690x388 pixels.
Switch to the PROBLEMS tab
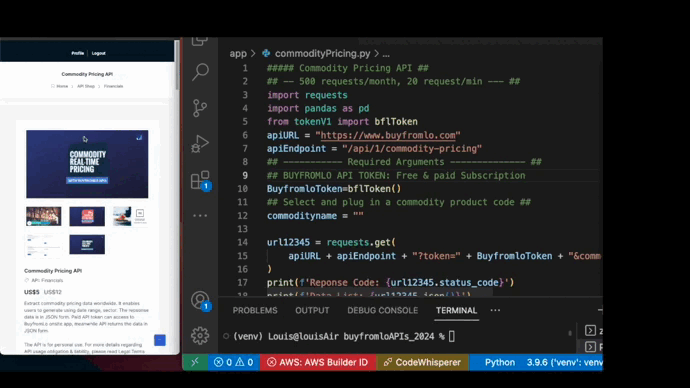[255, 311]
